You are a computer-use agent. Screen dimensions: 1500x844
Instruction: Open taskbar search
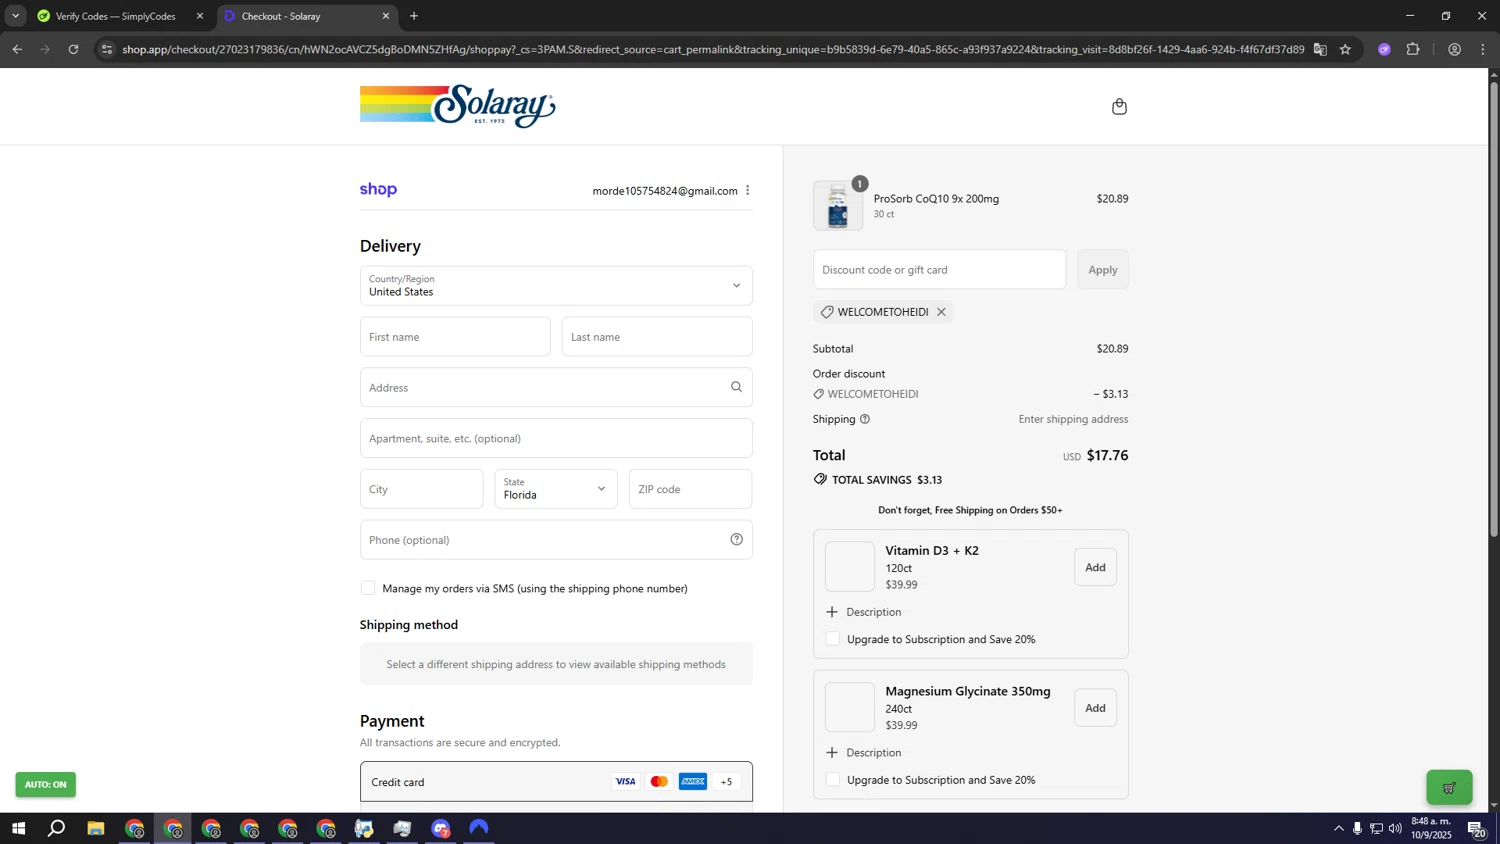pyautogui.click(x=57, y=828)
